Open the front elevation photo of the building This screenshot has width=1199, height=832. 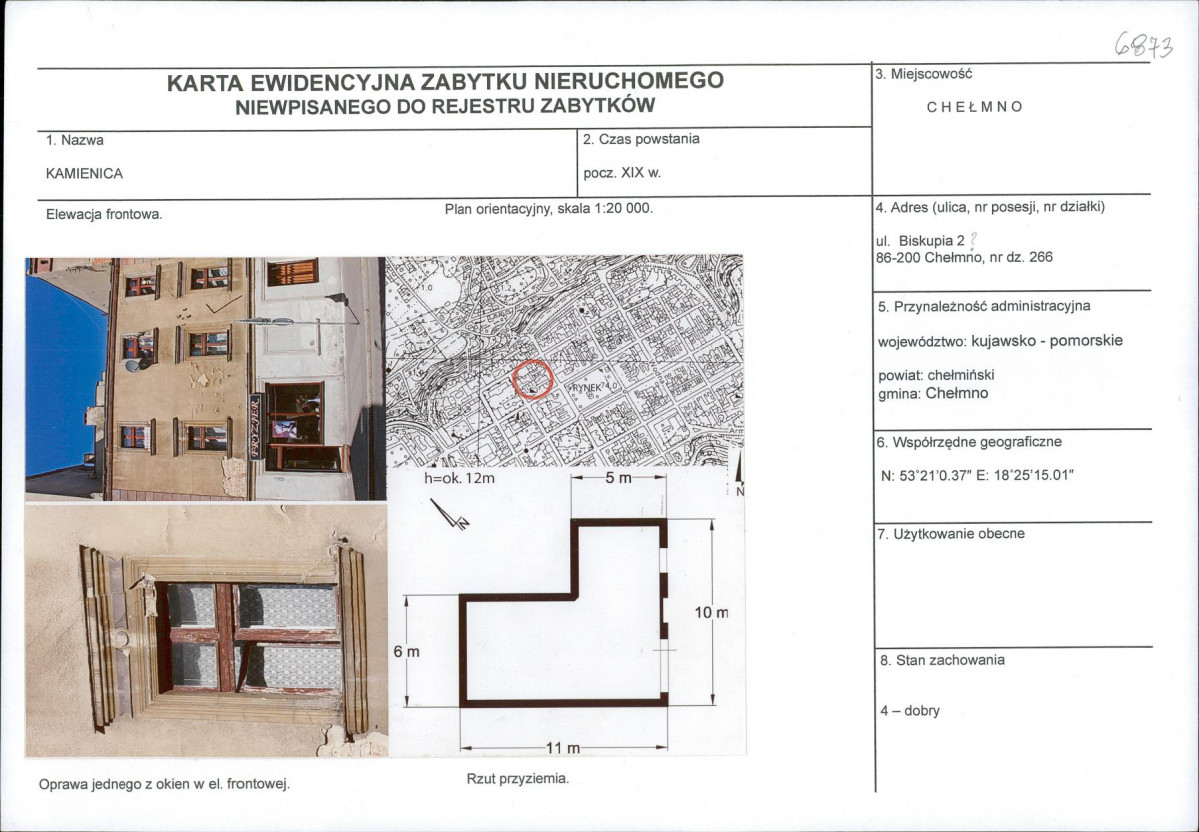pyautogui.click(x=205, y=378)
